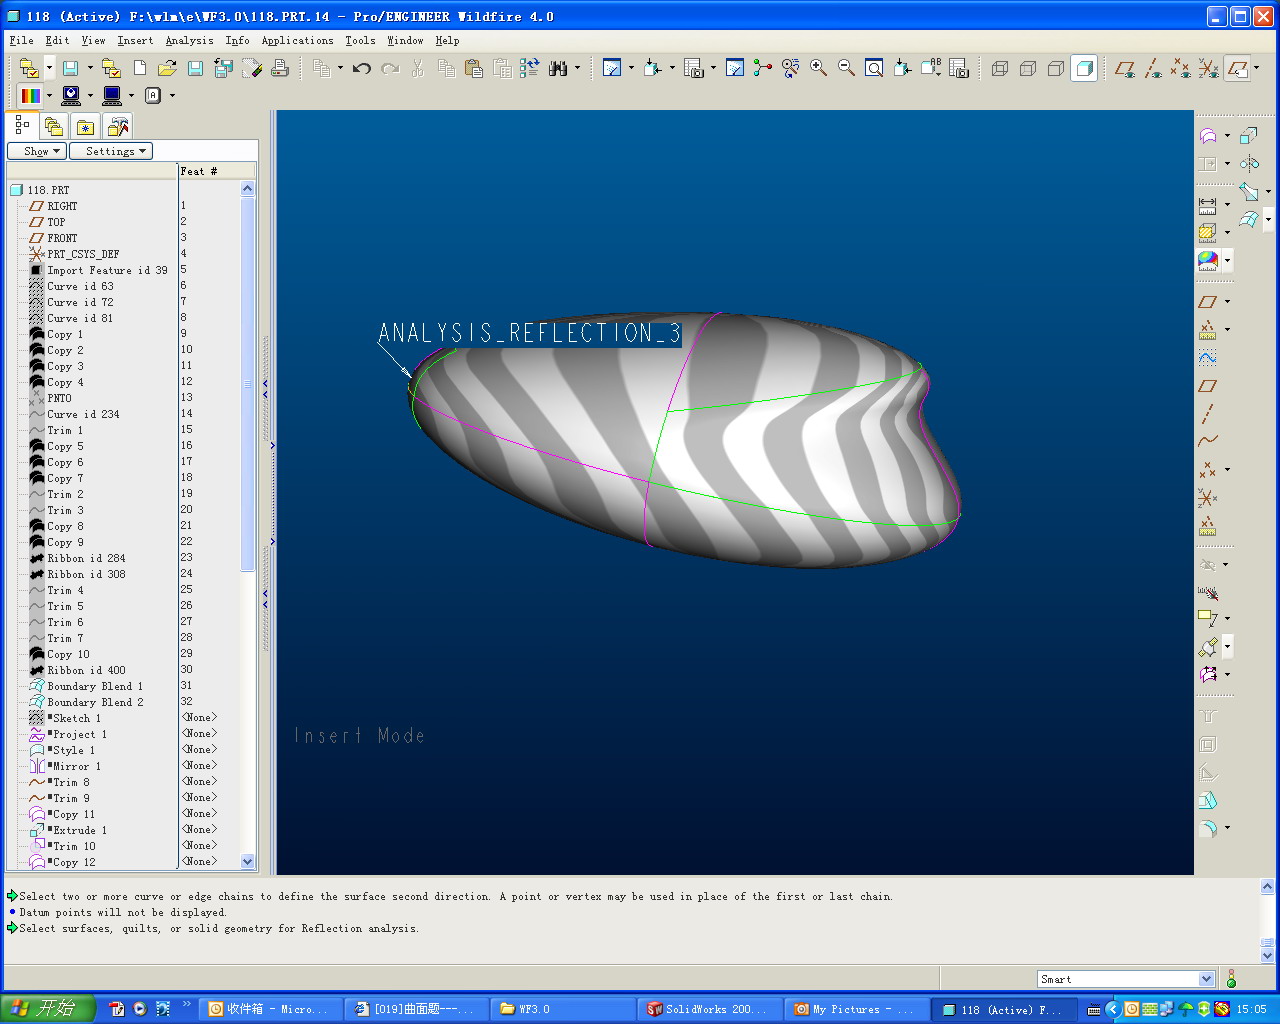Toggle datum planes display

[x=1125, y=68]
